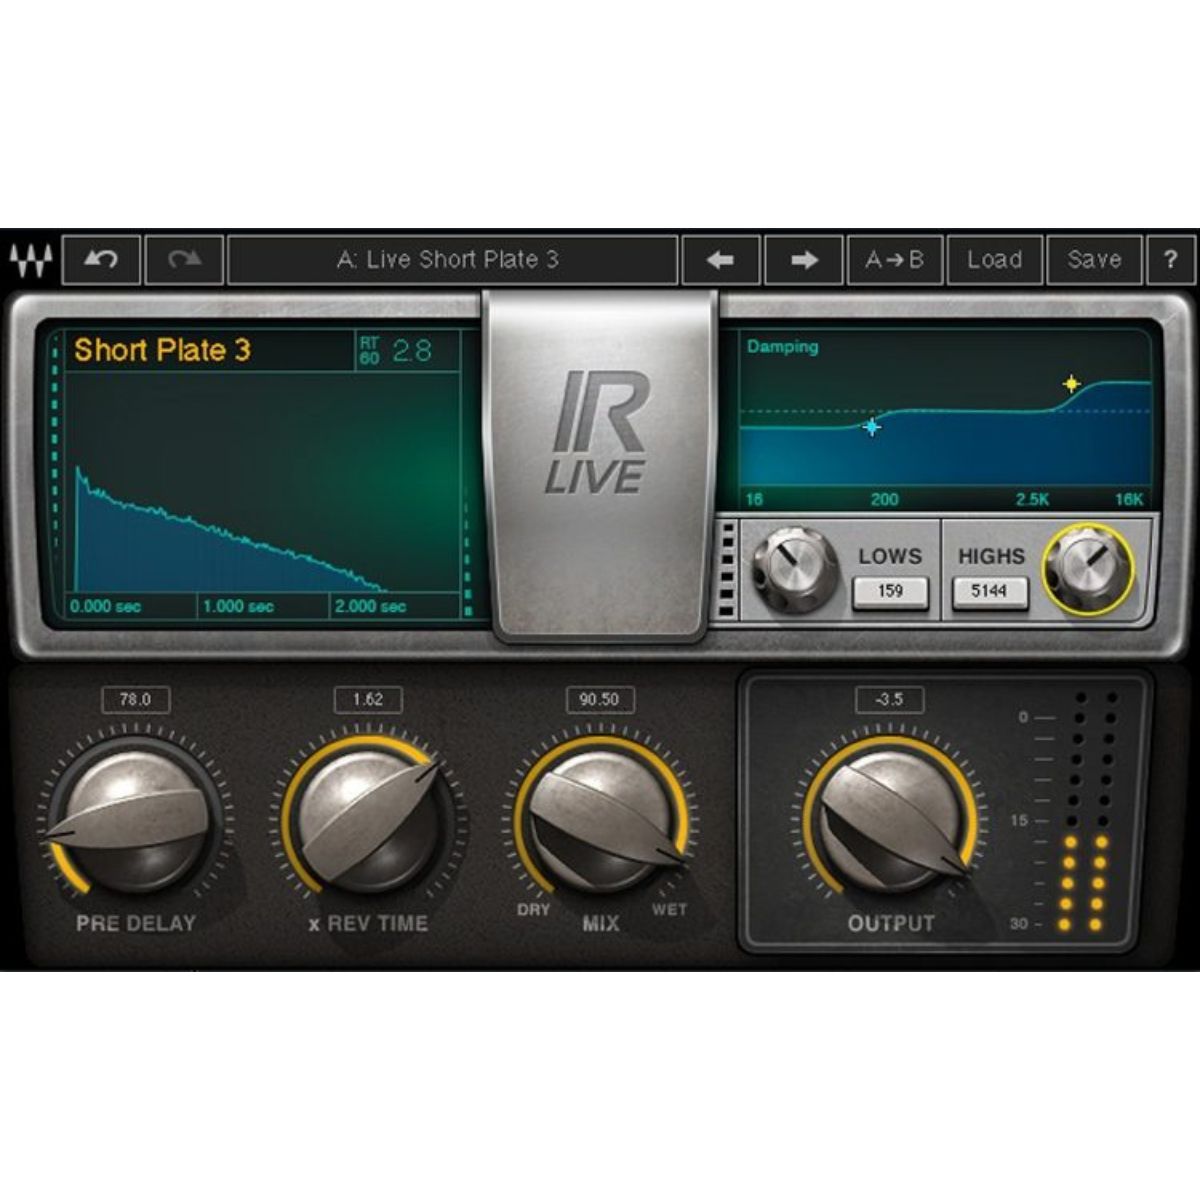1200x1200 pixels.
Task: Select the yellow marker on the Damping graph
Action: click(x=1073, y=382)
